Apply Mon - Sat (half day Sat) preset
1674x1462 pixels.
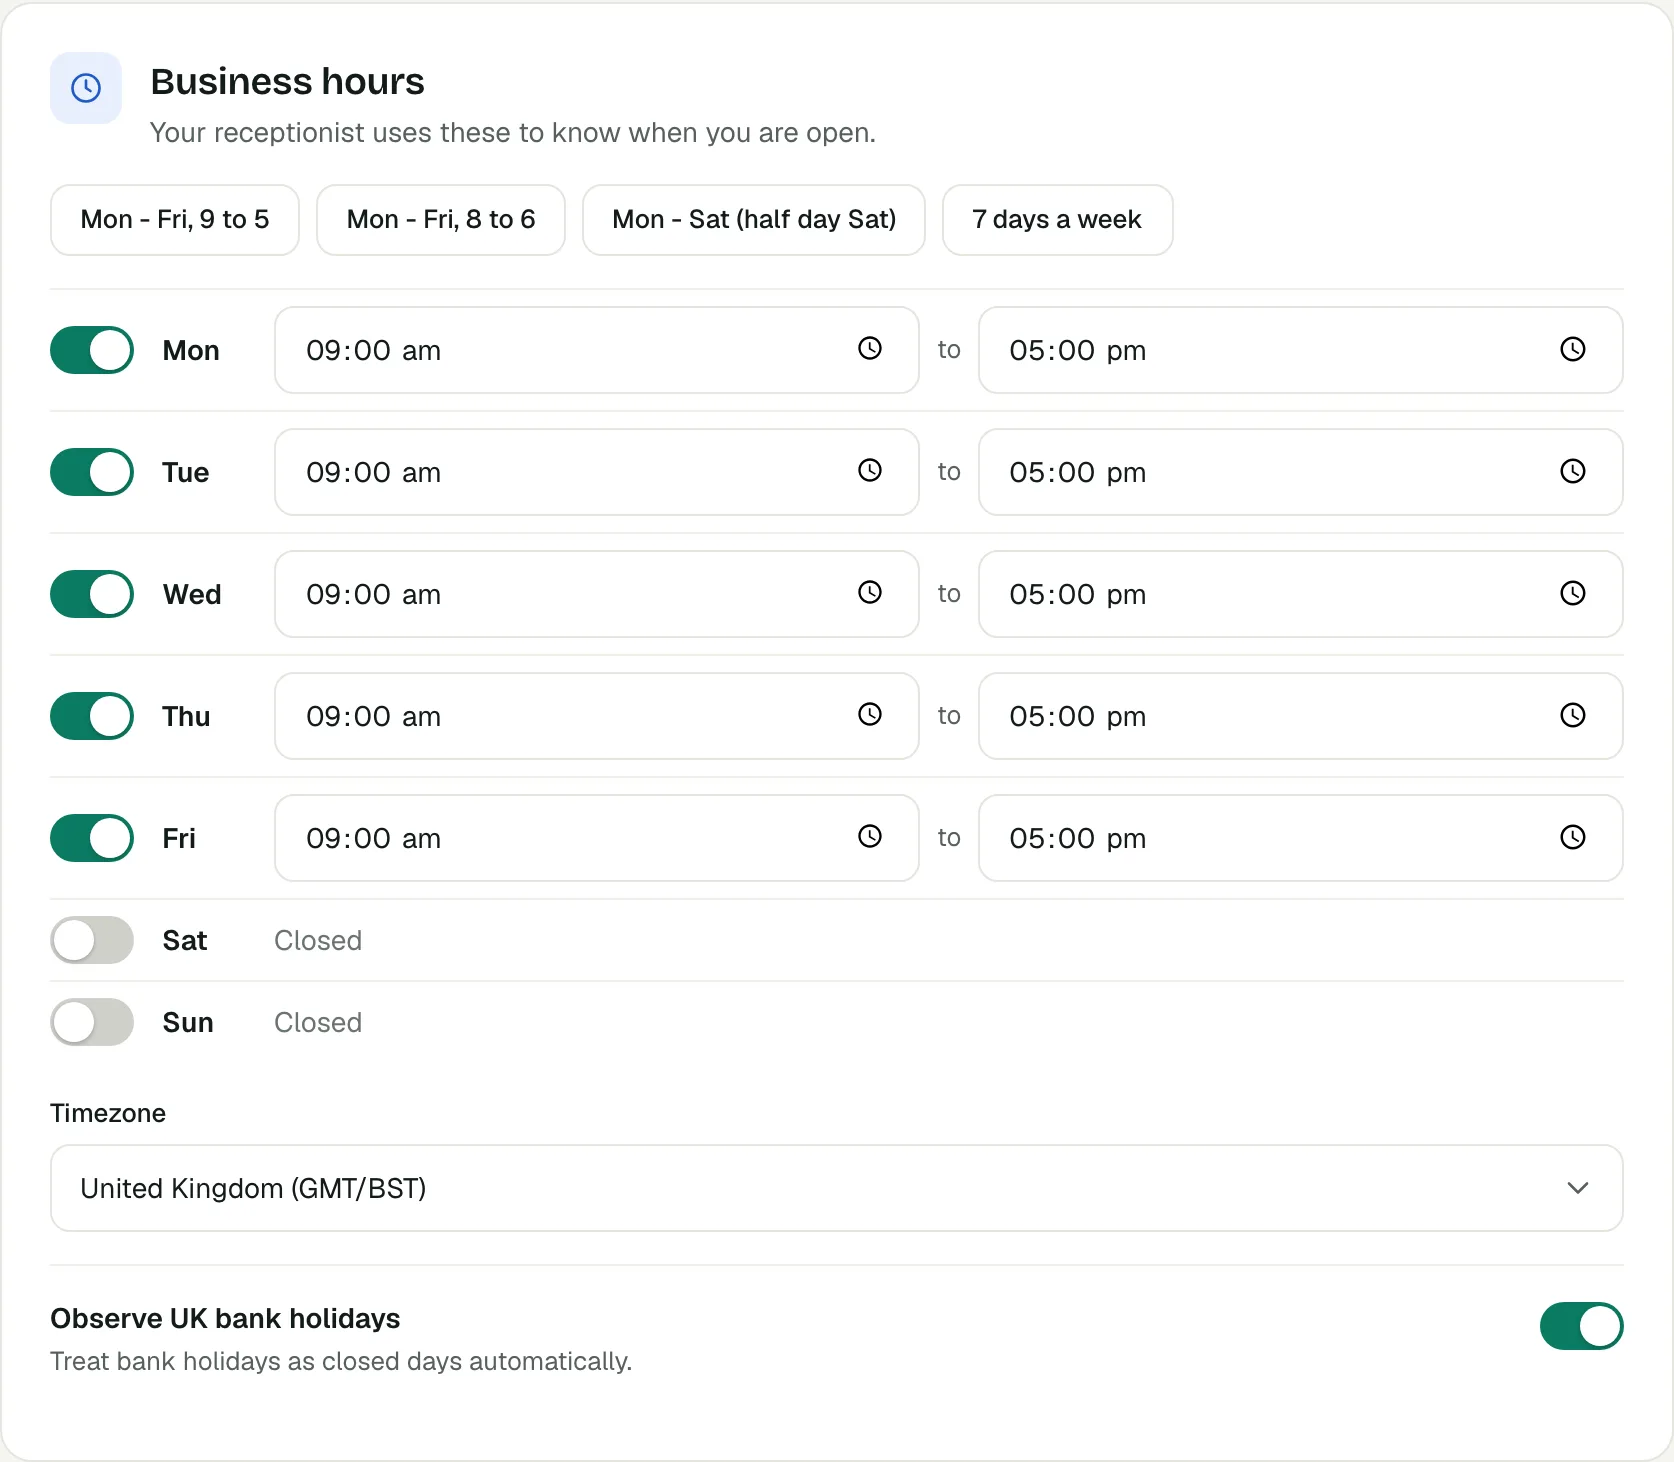coord(754,220)
